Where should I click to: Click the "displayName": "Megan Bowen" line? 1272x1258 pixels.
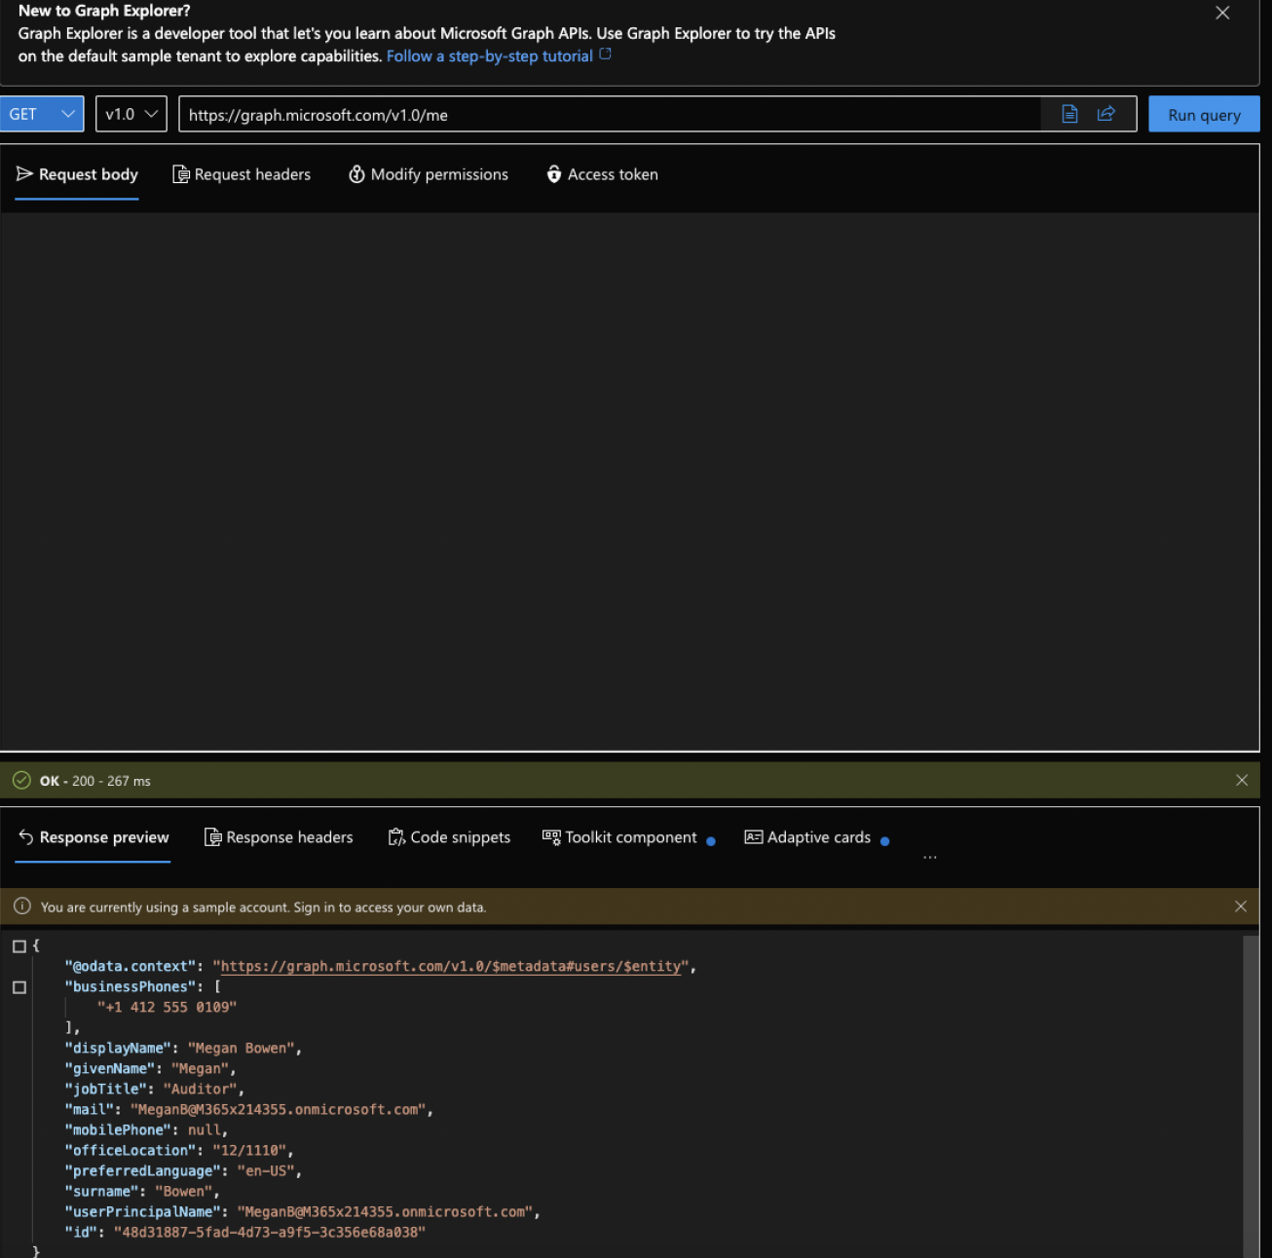[183, 1048]
